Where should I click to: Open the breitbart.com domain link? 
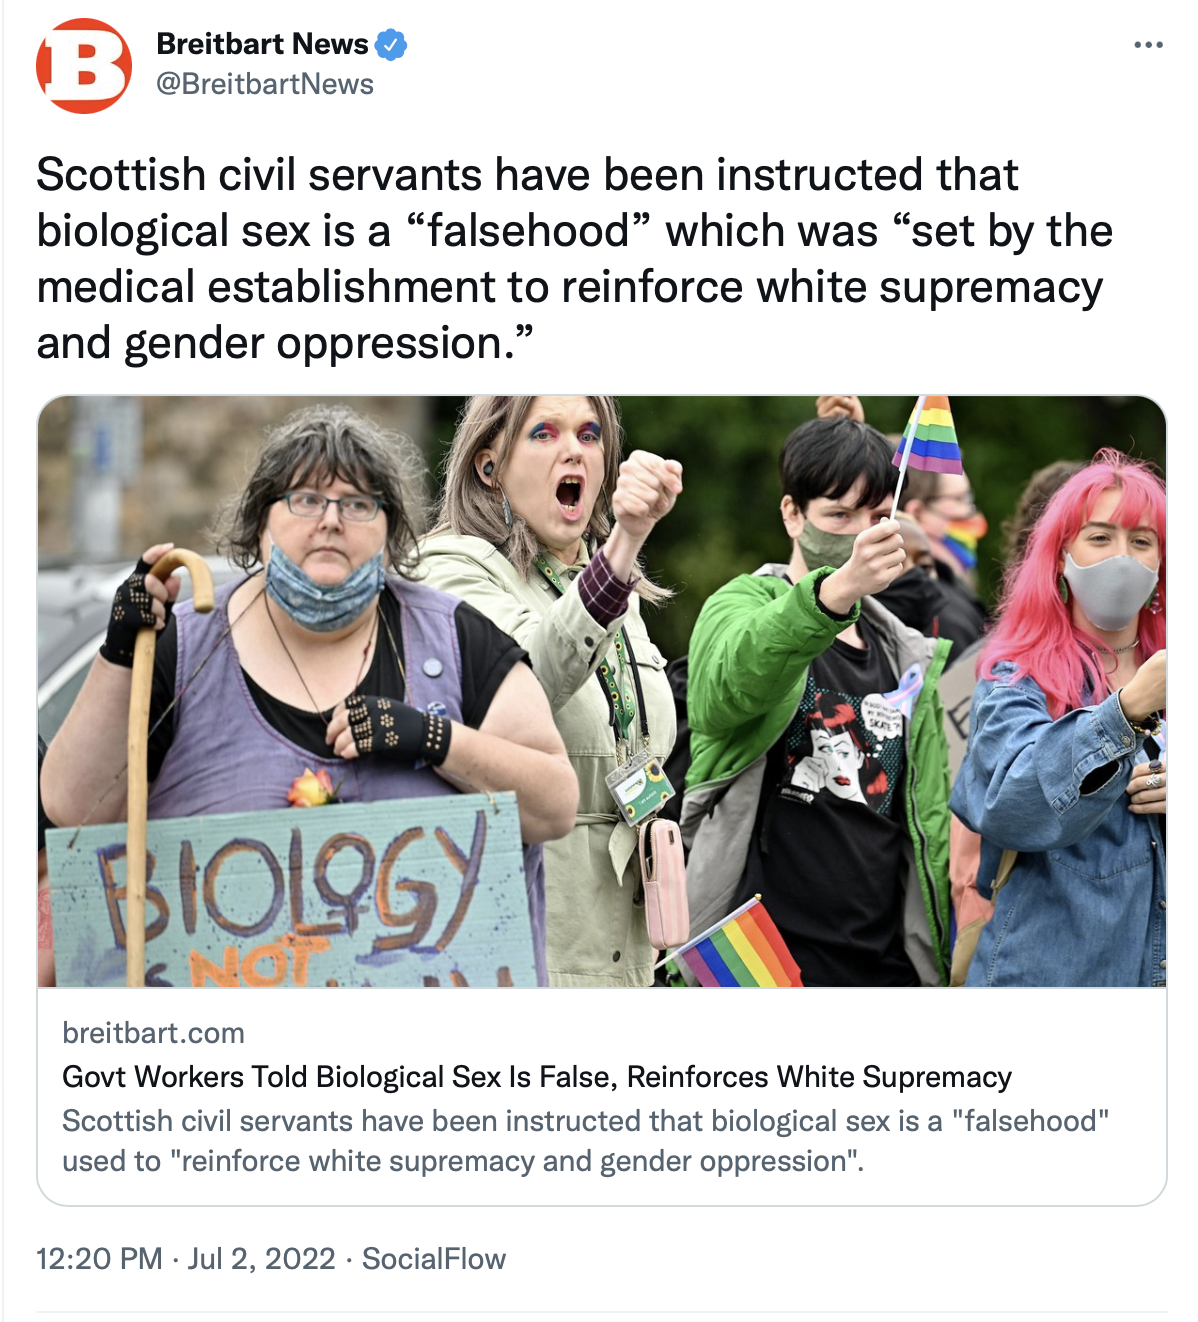pyautogui.click(x=153, y=1033)
